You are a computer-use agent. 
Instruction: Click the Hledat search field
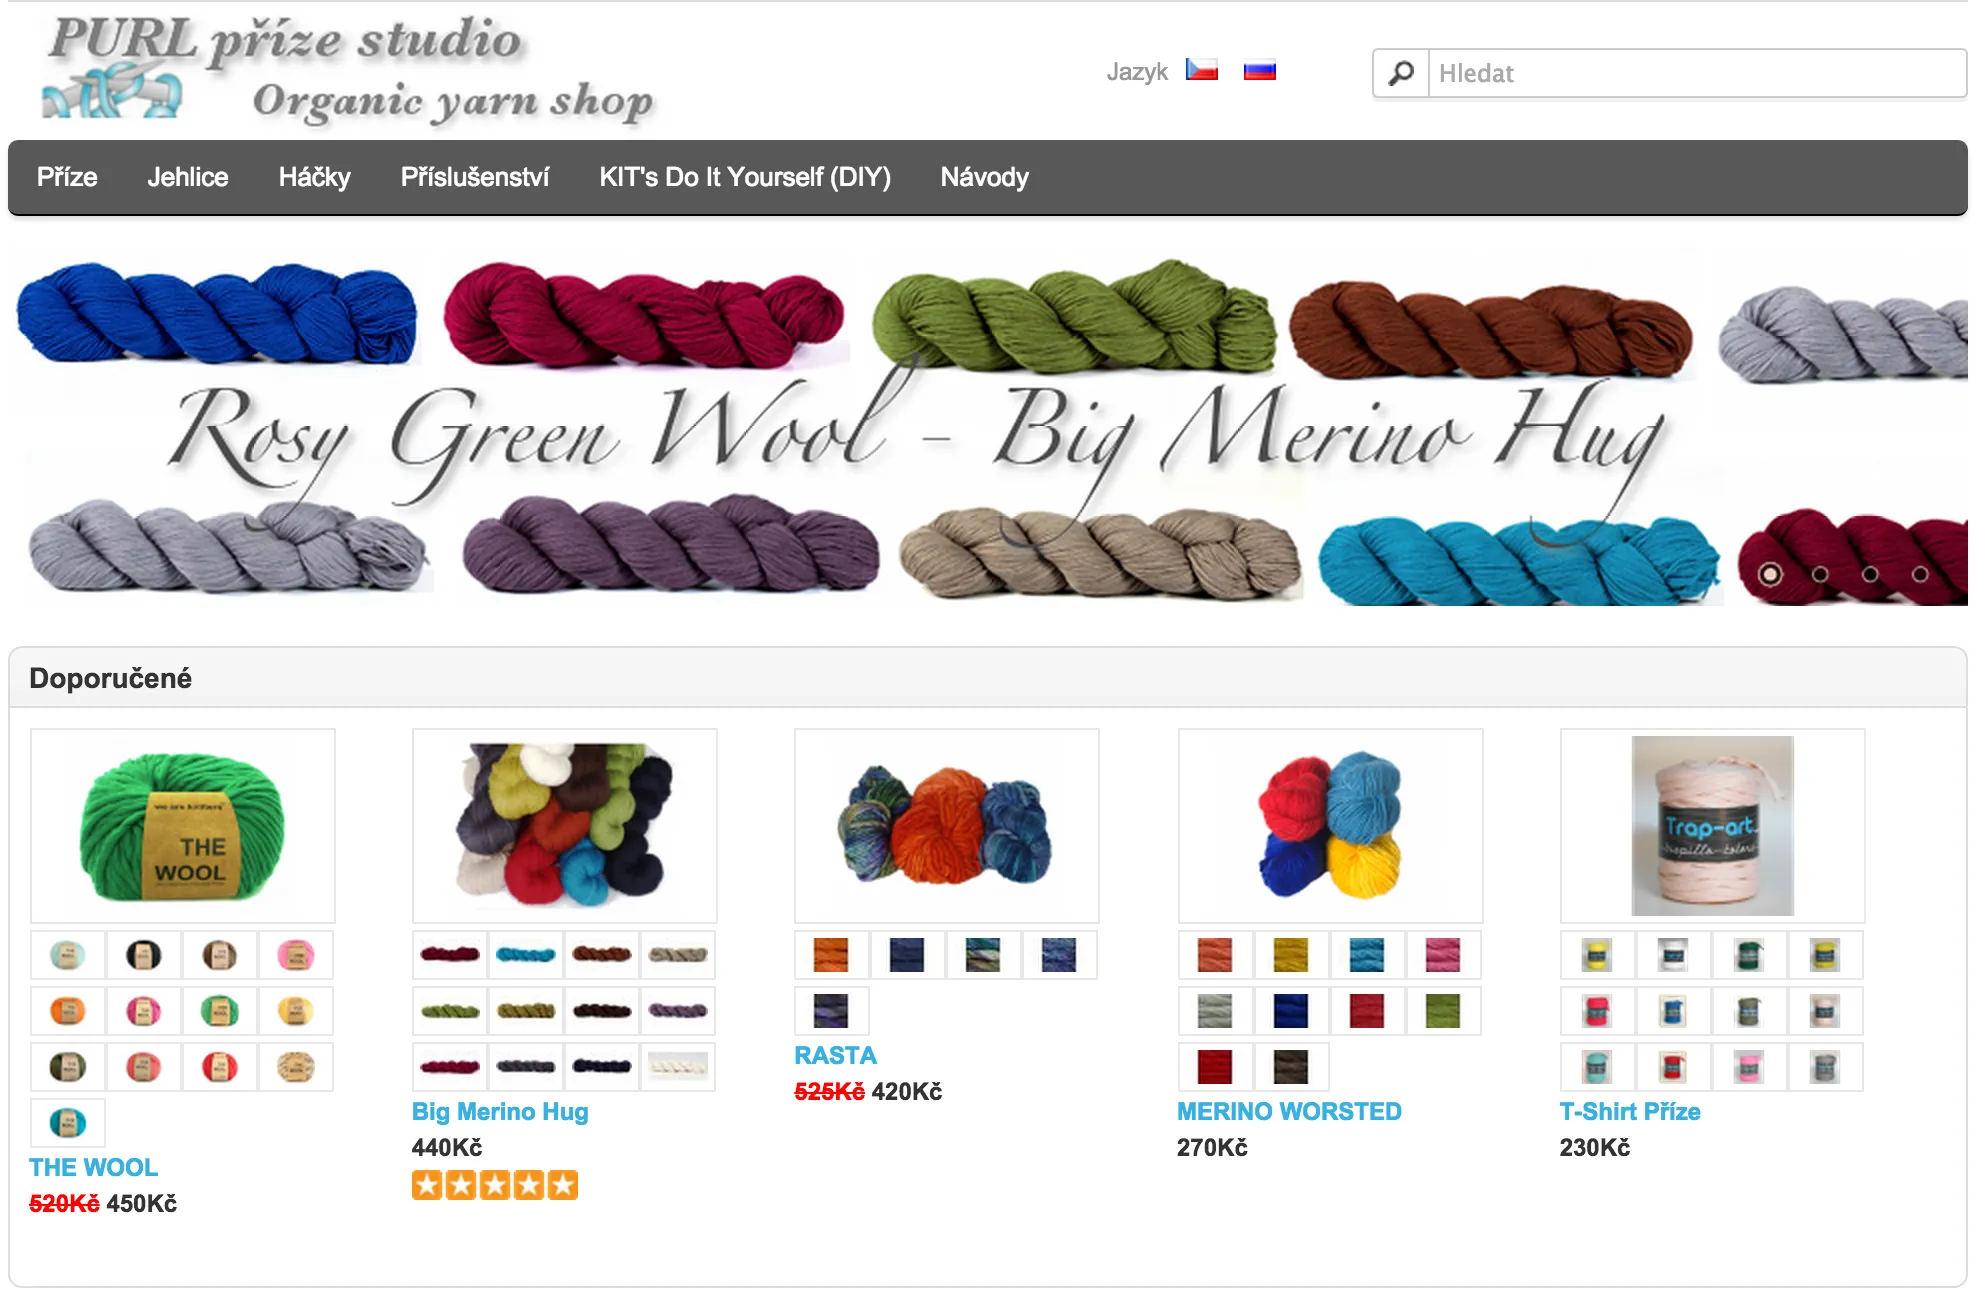tap(1697, 73)
